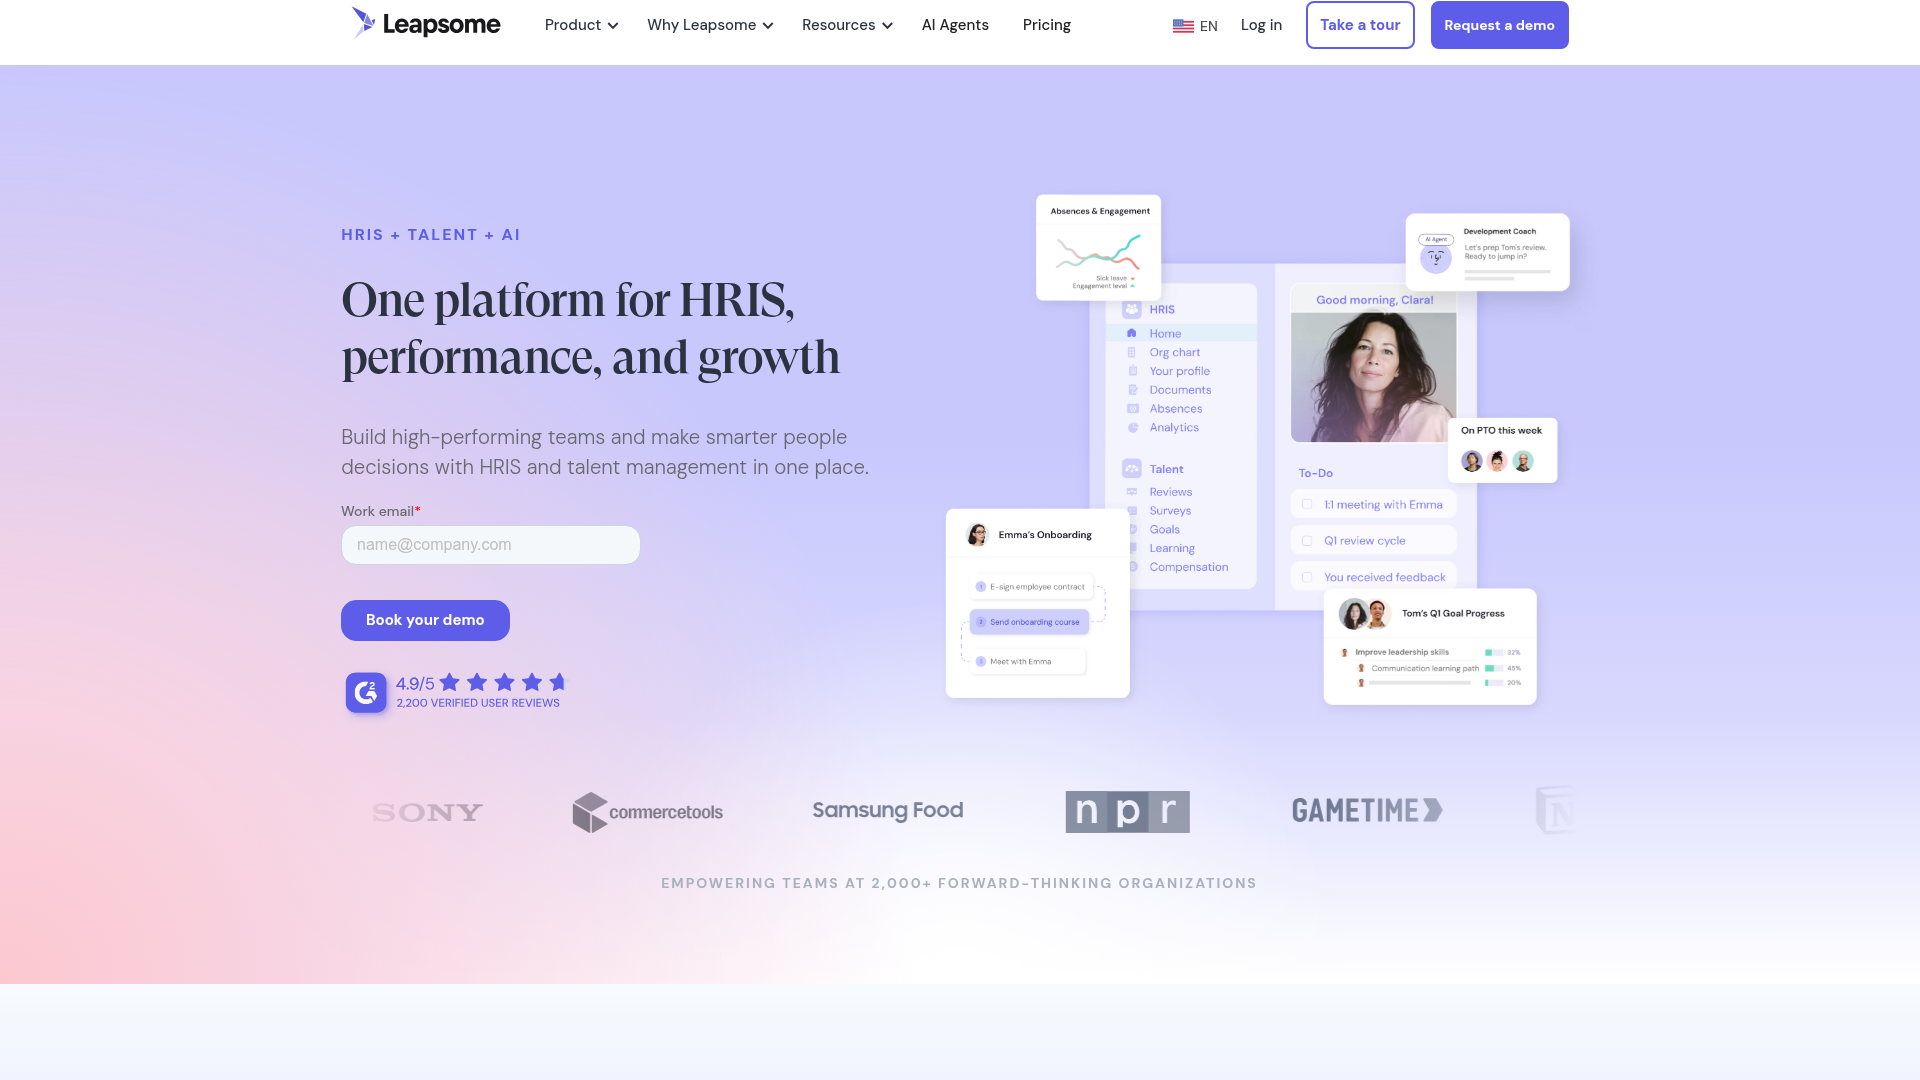
Task: Click the Development Coach AI agent icon
Action: (x=1435, y=256)
